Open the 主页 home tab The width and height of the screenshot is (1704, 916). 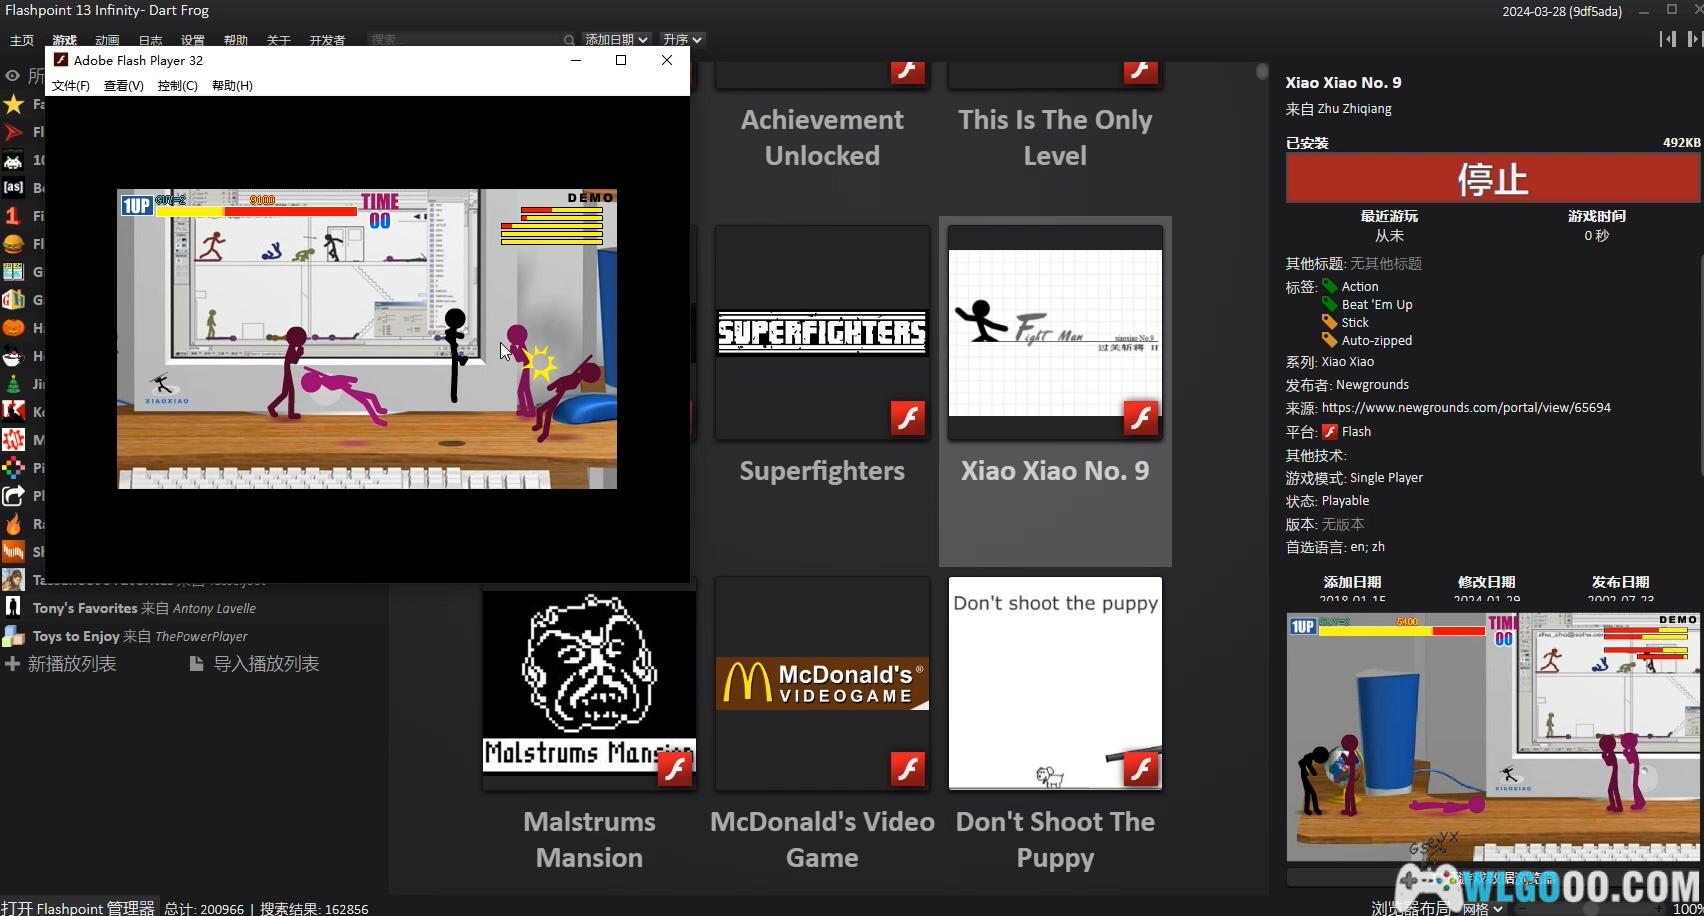click(22, 41)
